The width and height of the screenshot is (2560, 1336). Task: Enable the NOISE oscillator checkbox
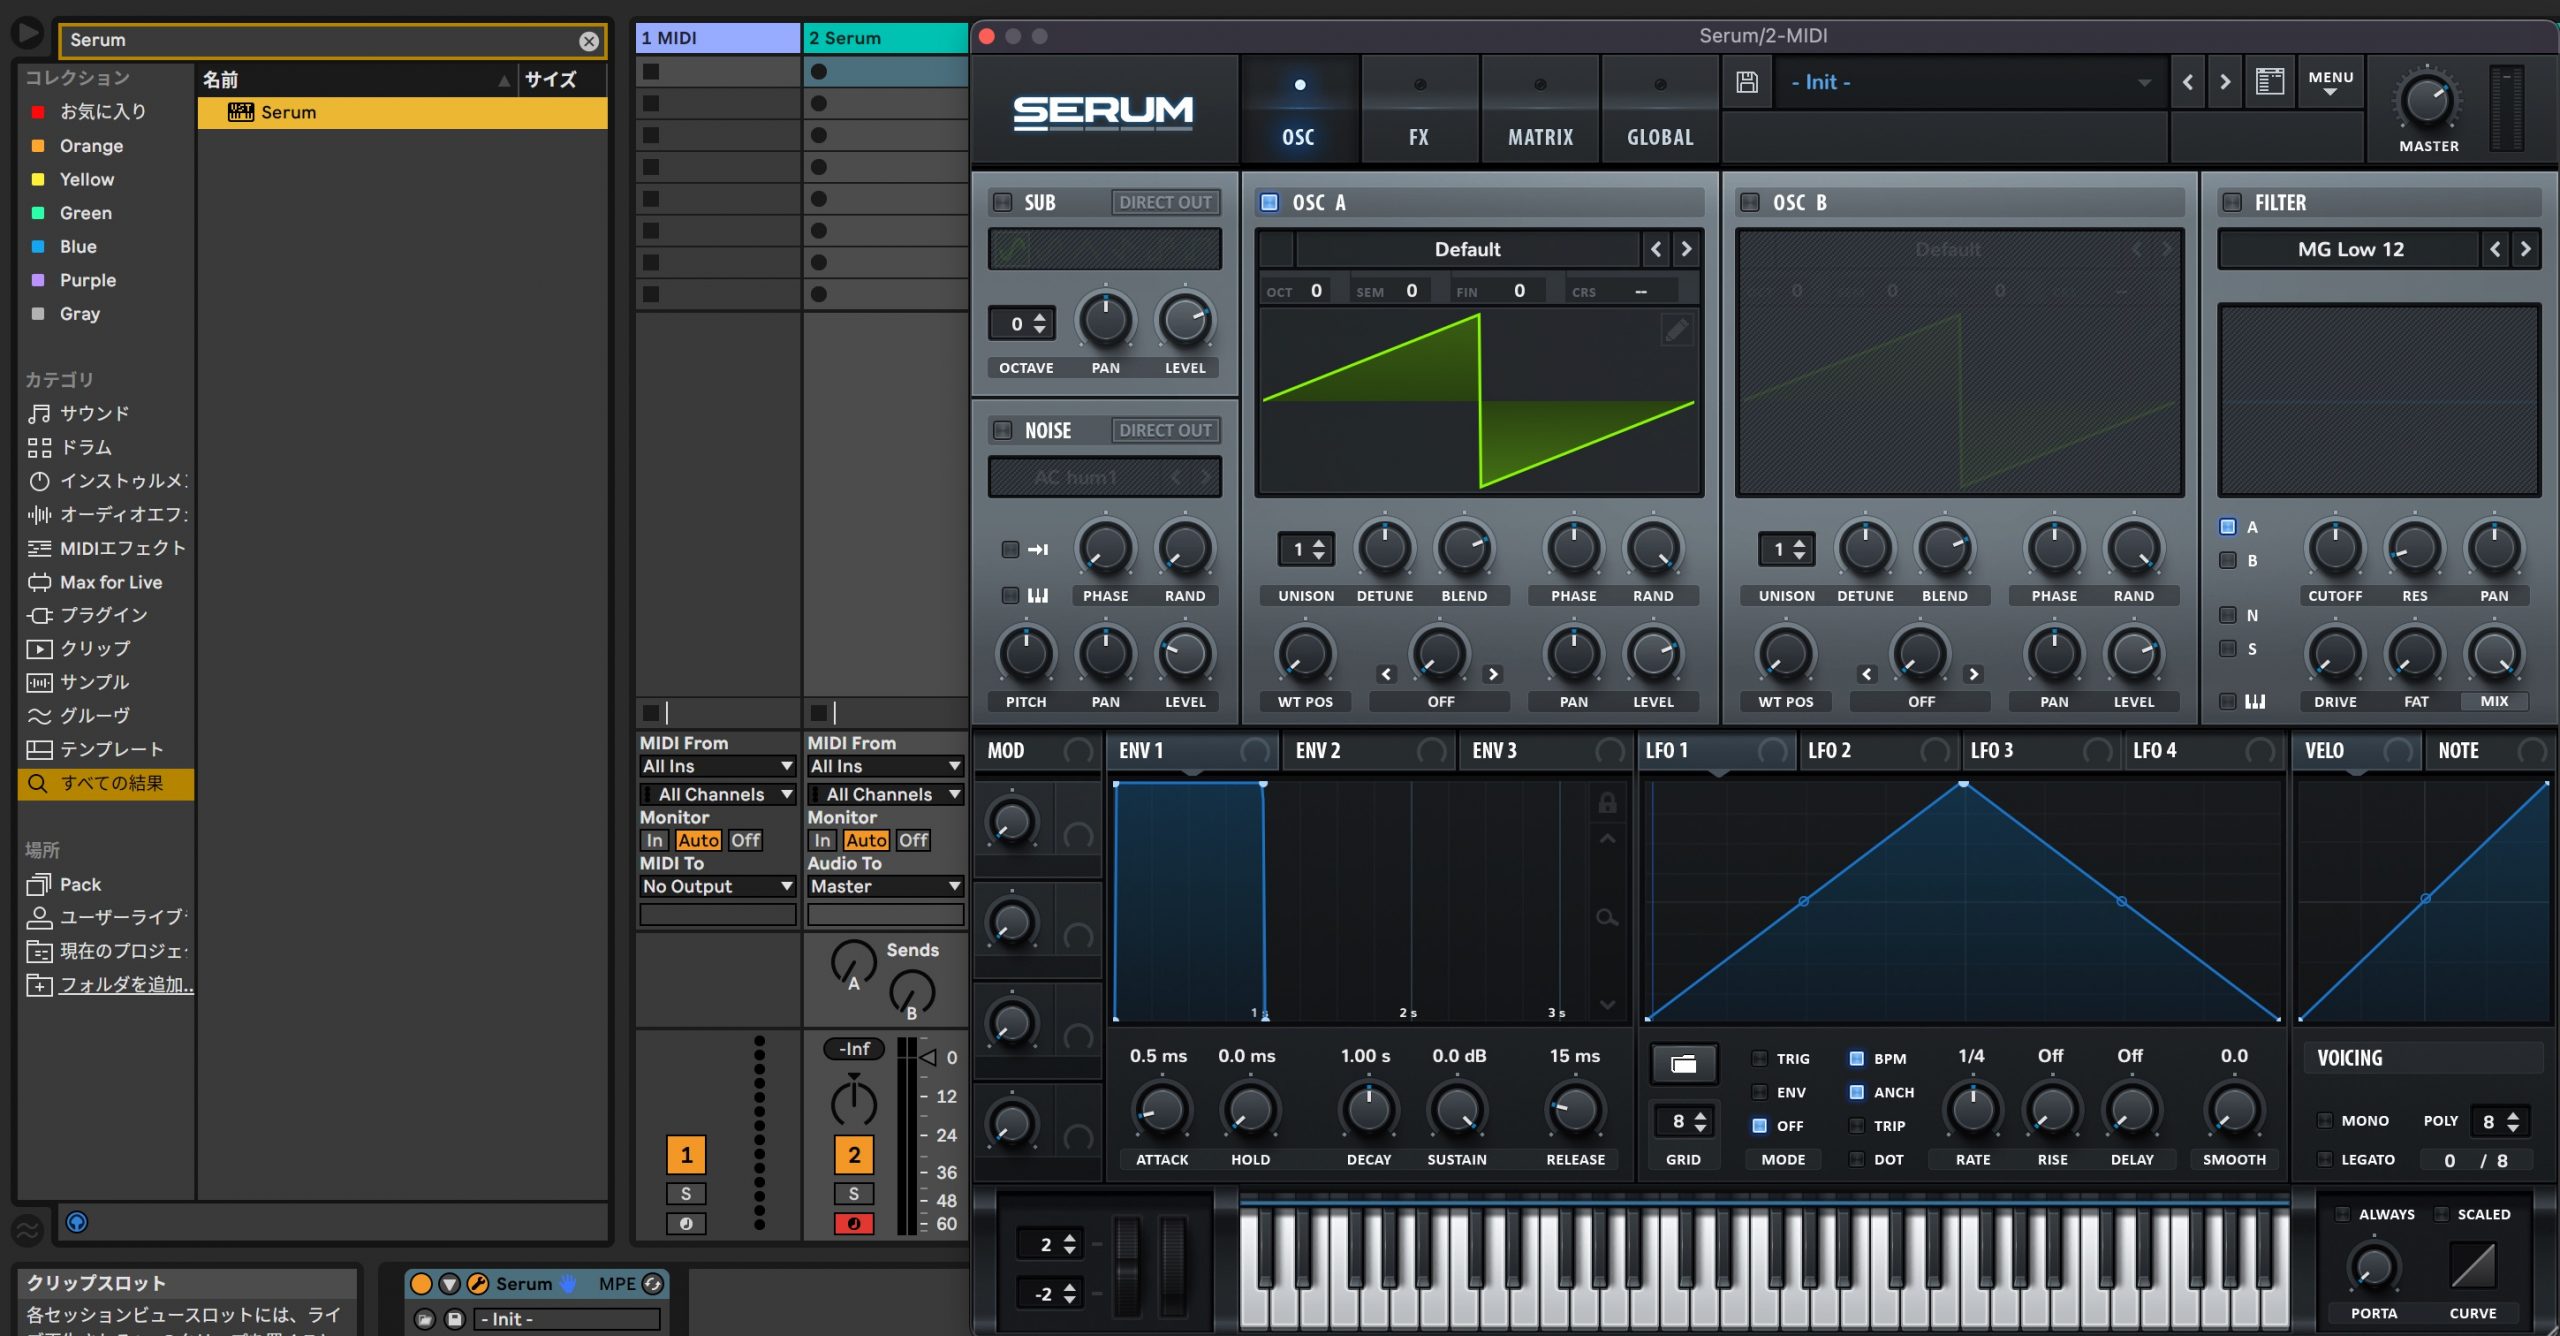(1002, 430)
